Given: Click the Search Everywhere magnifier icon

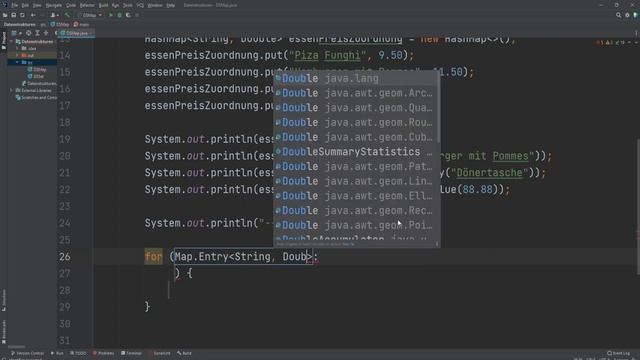Looking at the screenshot, I should pyautogui.click(x=618, y=15).
